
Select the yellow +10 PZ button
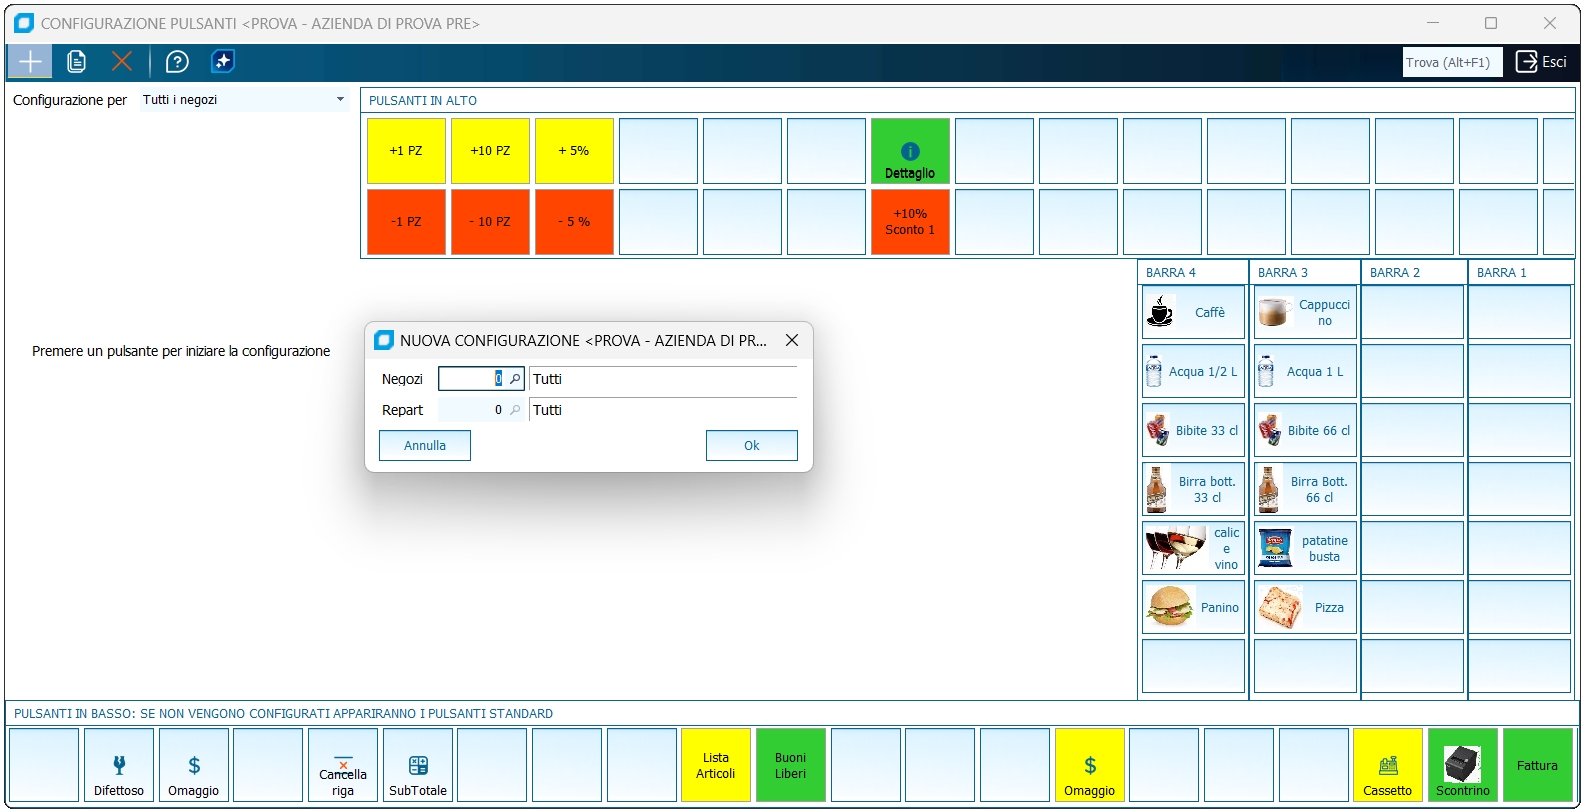coord(490,151)
